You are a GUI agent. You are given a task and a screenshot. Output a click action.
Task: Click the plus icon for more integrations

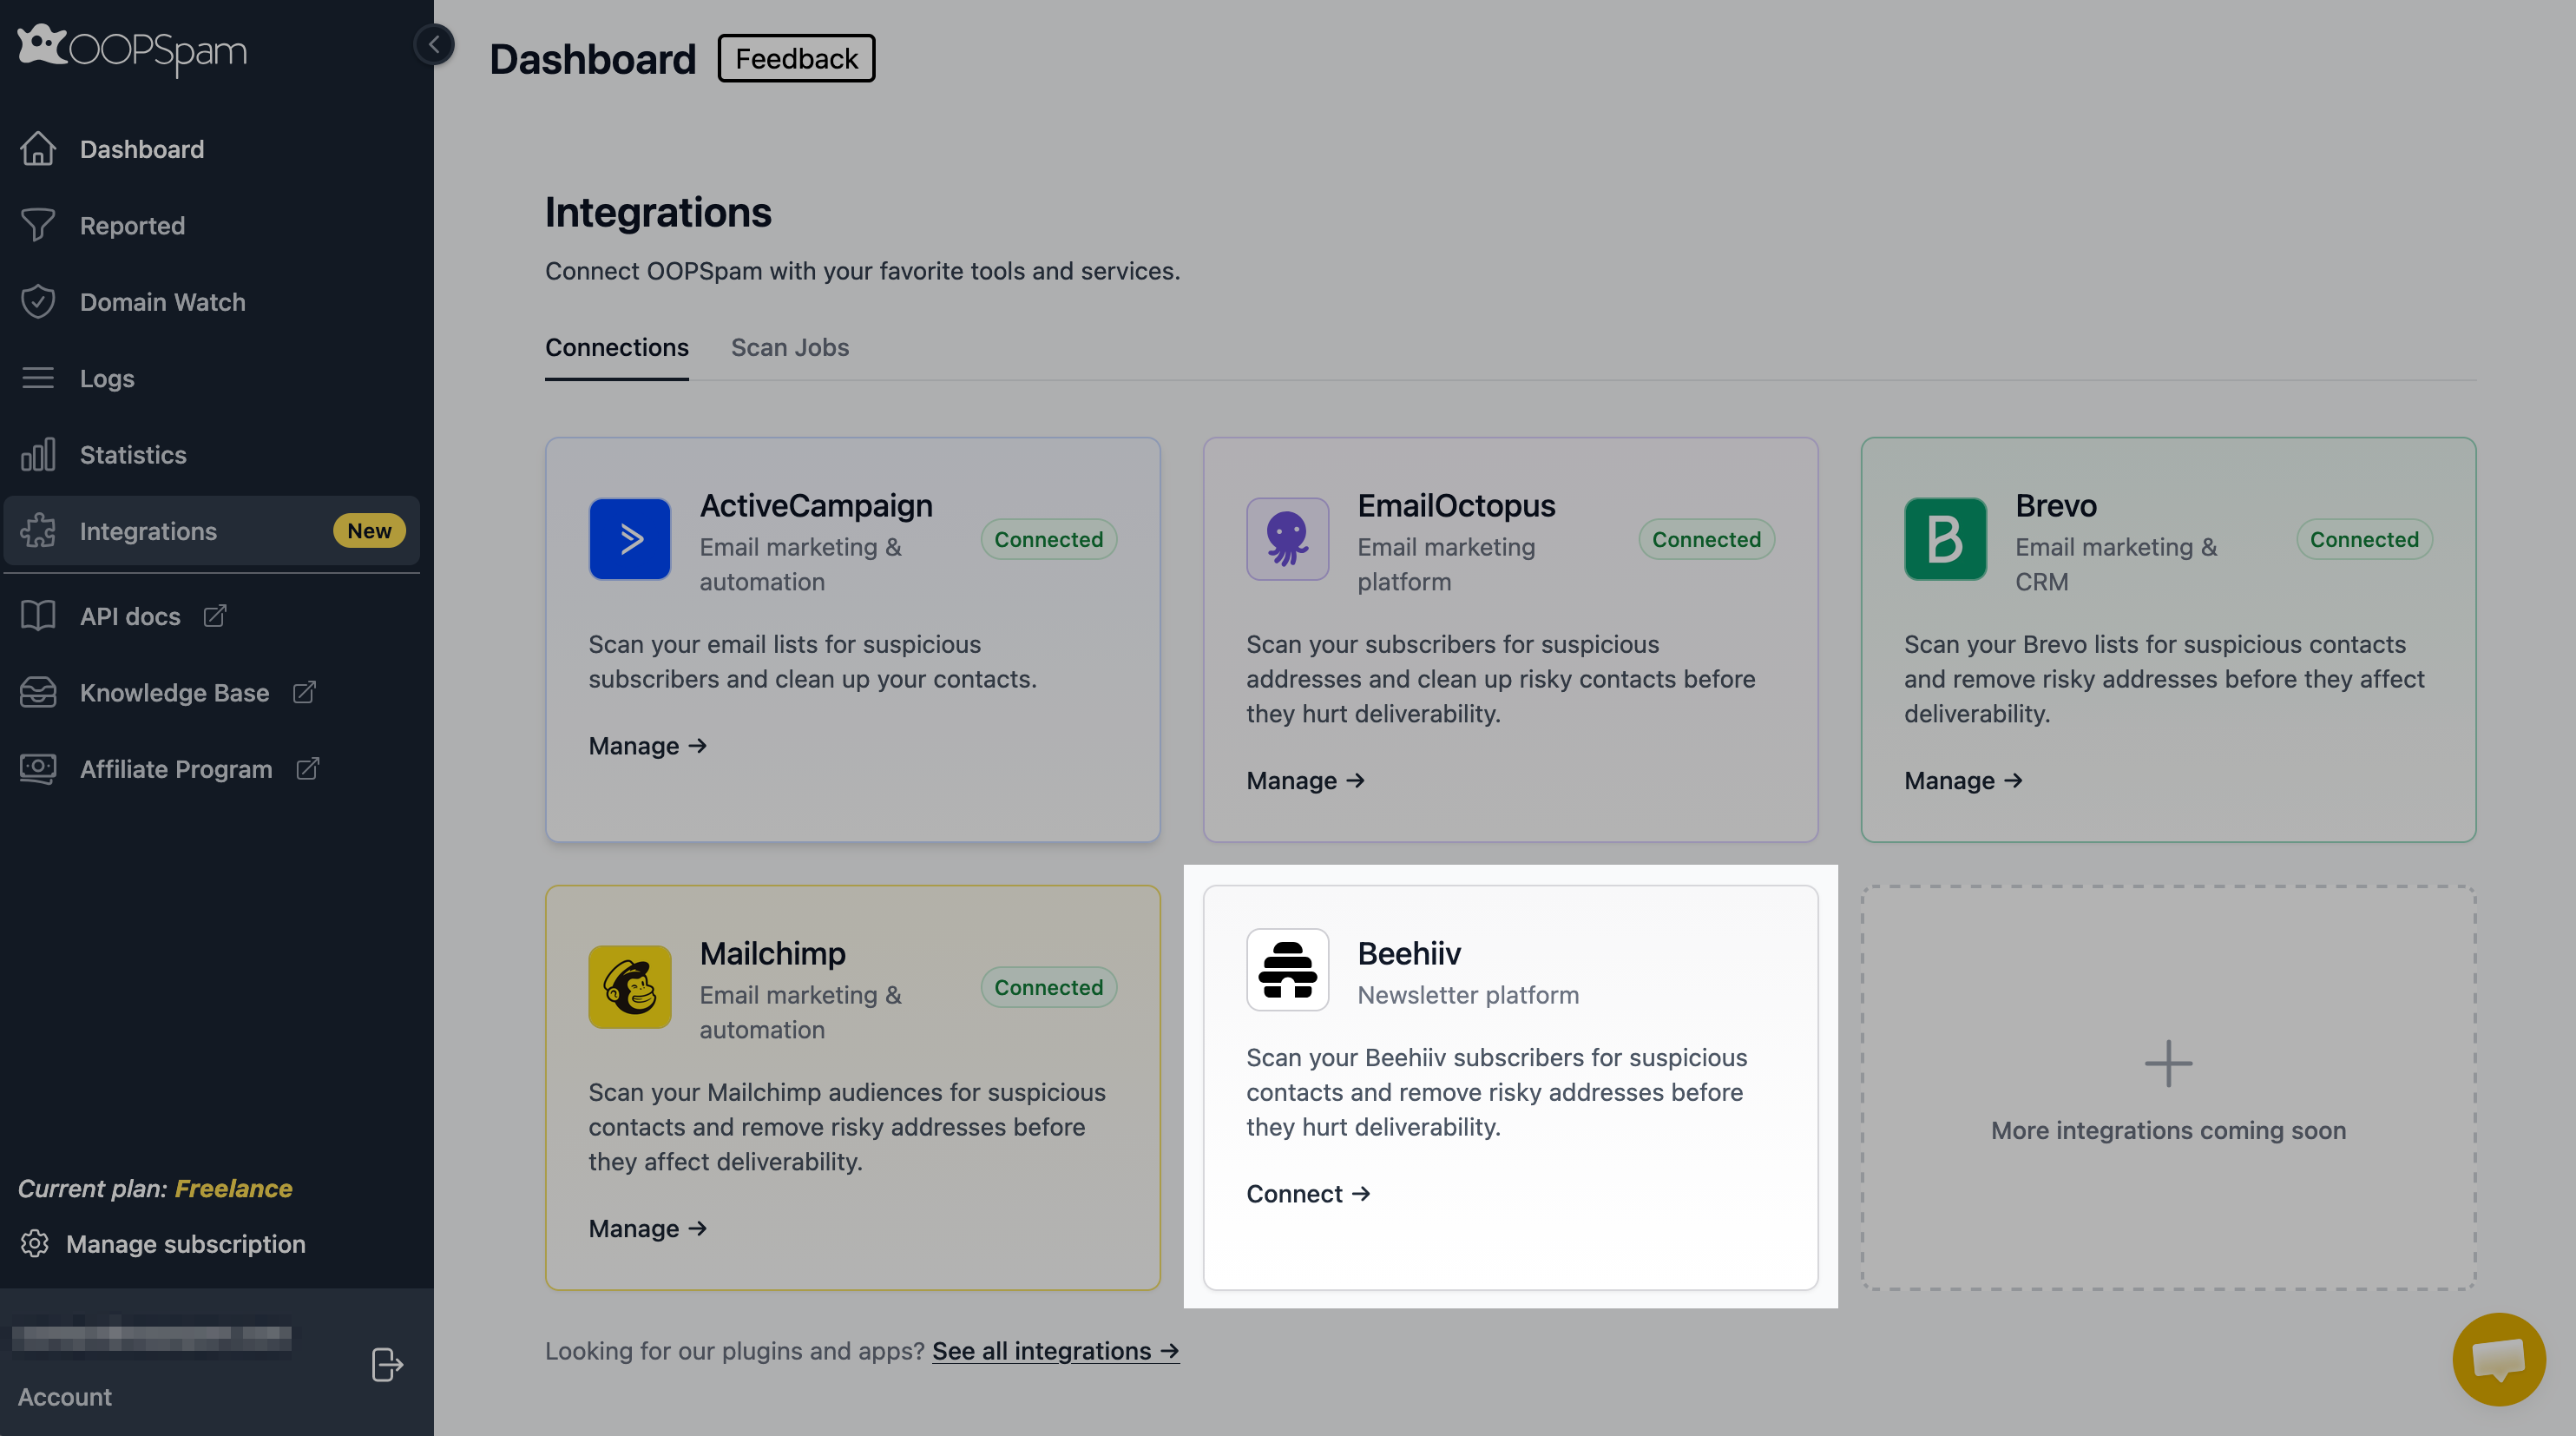pyautogui.click(x=2168, y=1063)
